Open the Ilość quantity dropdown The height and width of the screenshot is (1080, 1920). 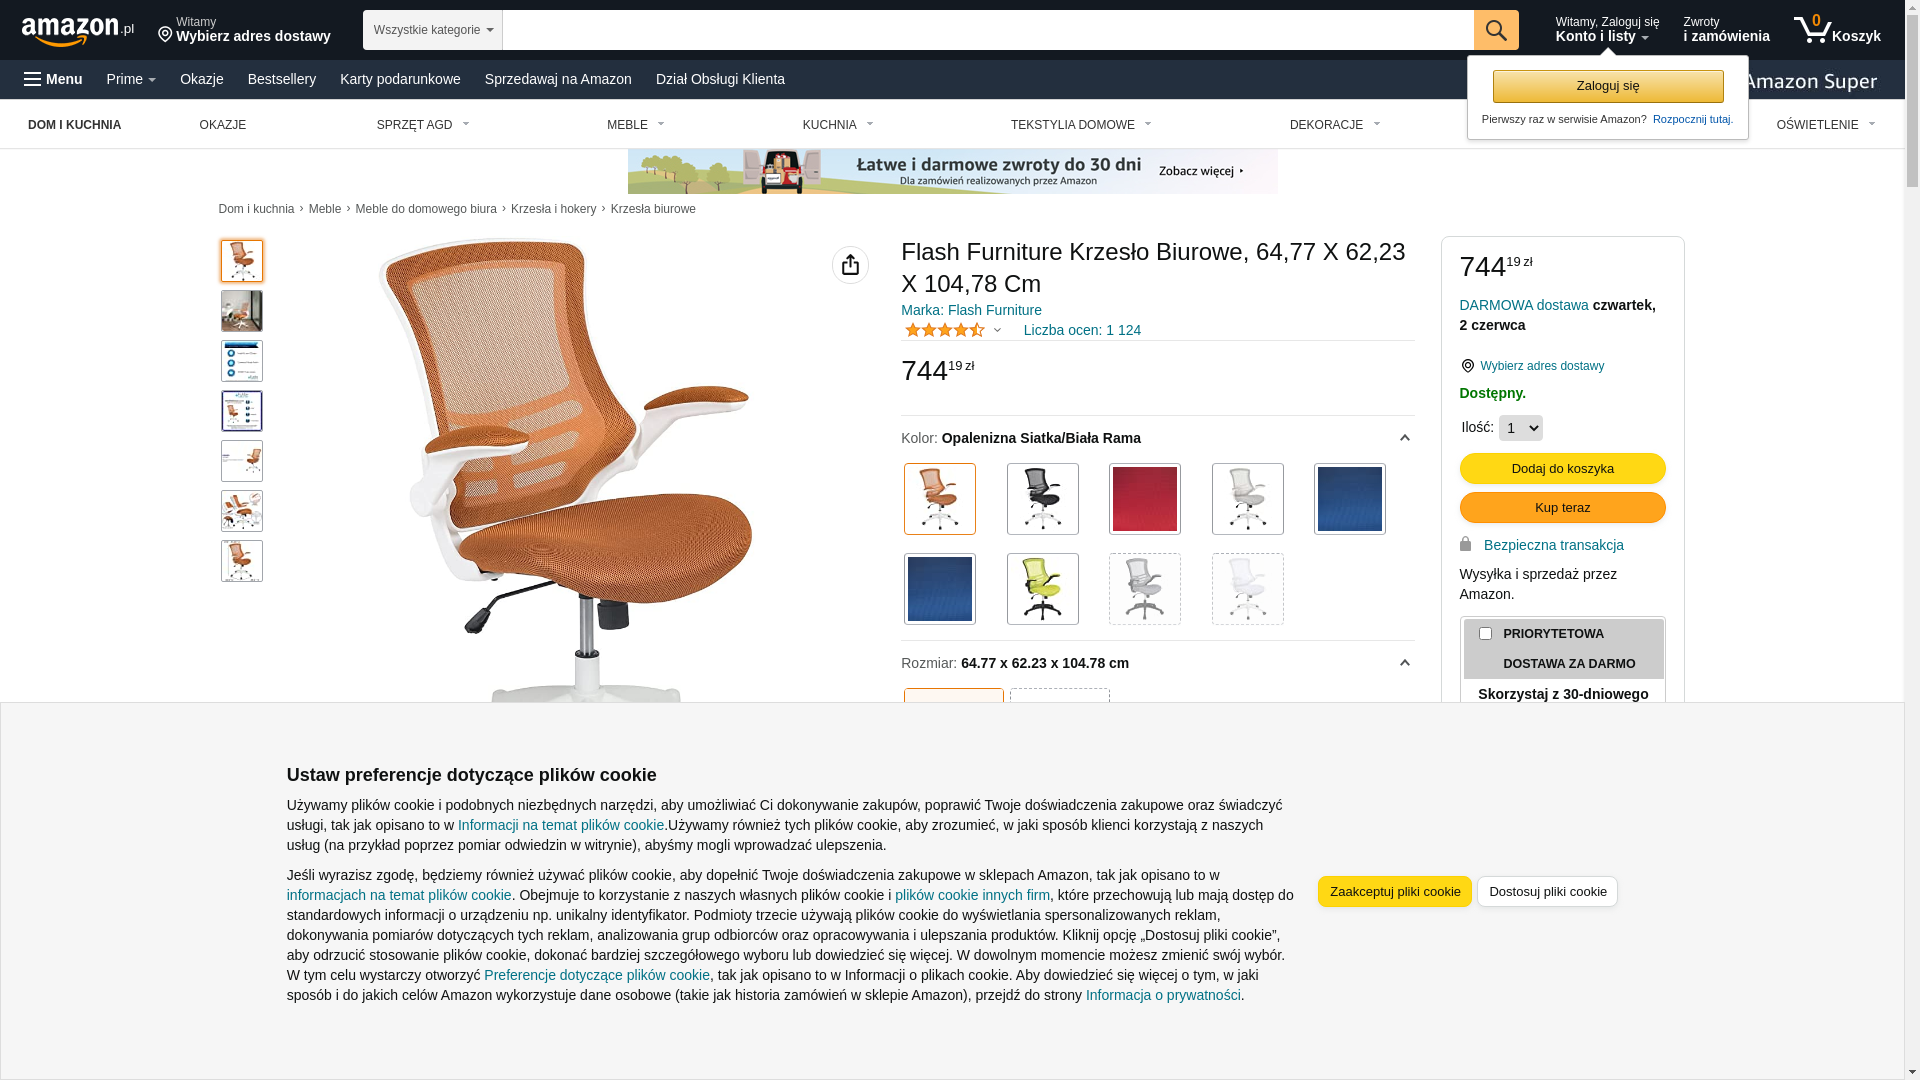(x=1520, y=428)
